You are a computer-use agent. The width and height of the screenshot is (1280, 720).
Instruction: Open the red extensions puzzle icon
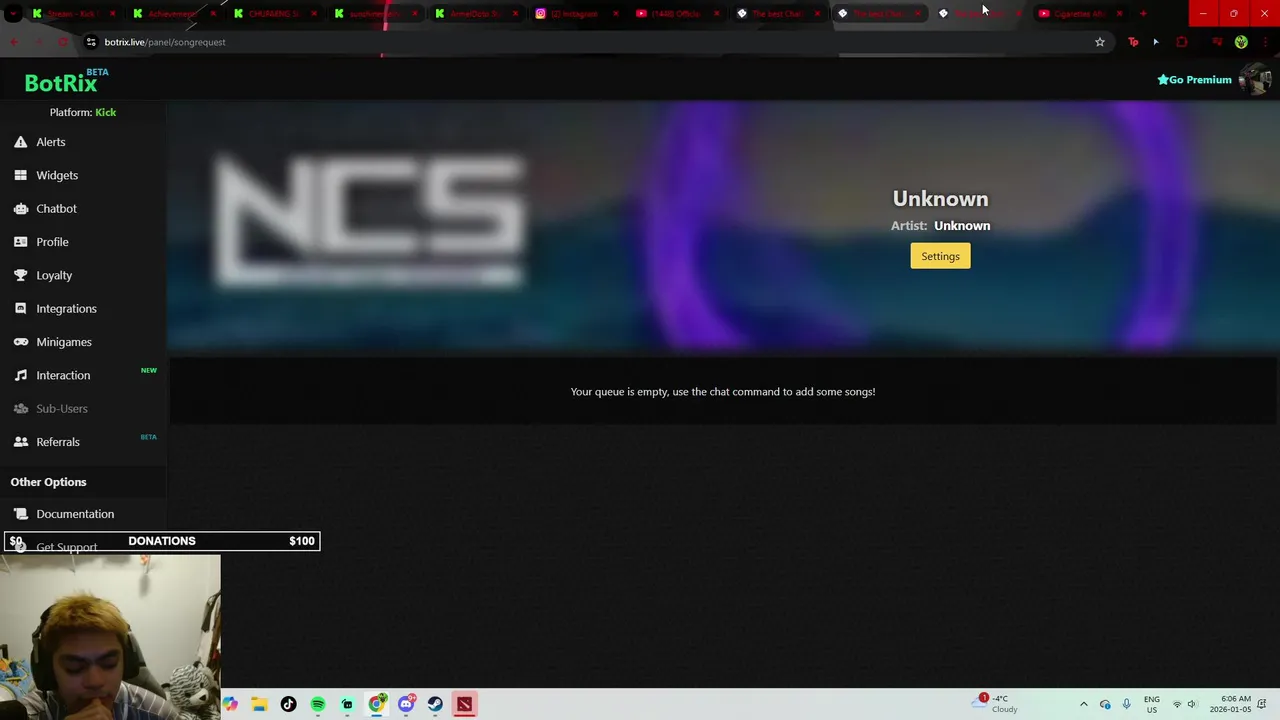pos(1182,42)
